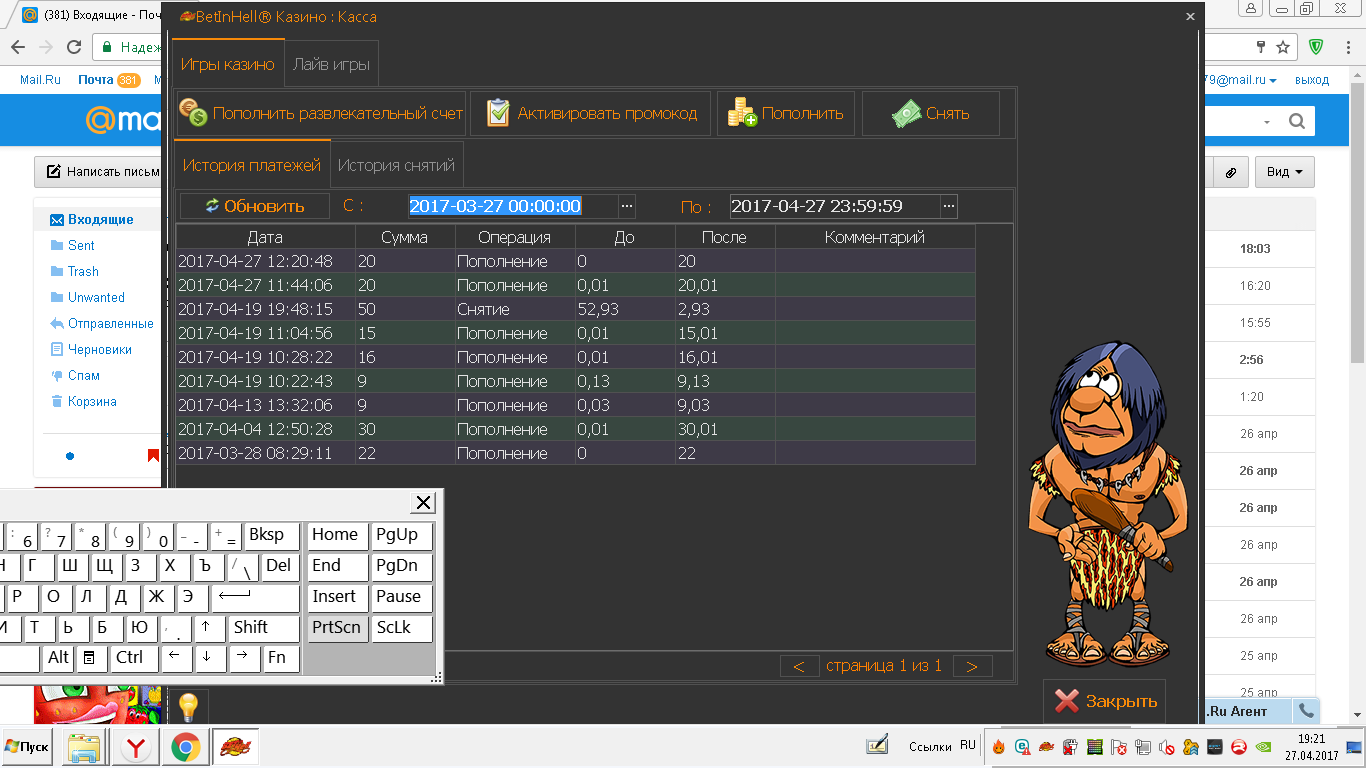Click Пополнить развлекательный счет button
This screenshot has height=768, width=1366.
[322, 114]
